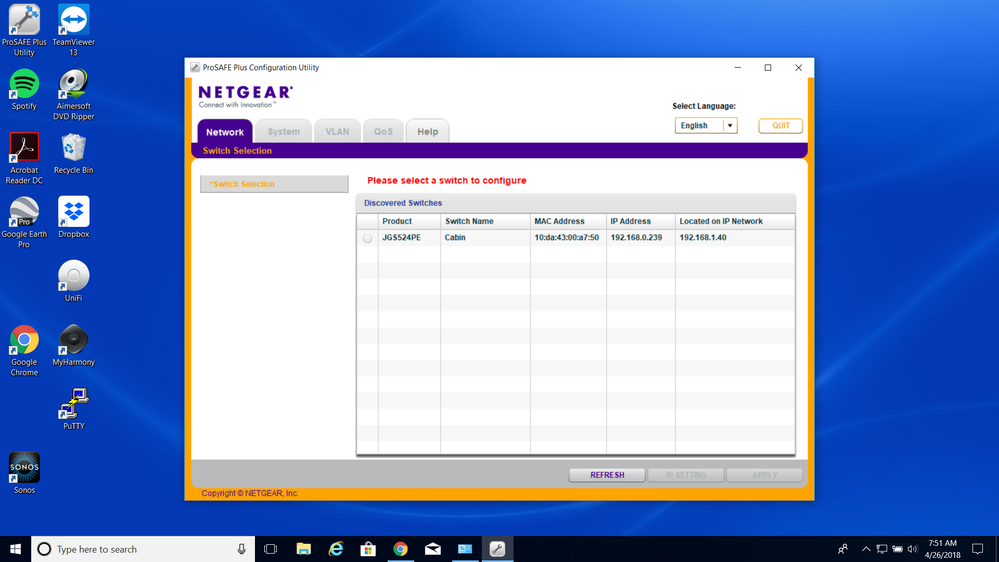Click the MAC address 10:da:43:00:a7:50
The height and width of the screenshot is (562, 999).
[566, 238]
